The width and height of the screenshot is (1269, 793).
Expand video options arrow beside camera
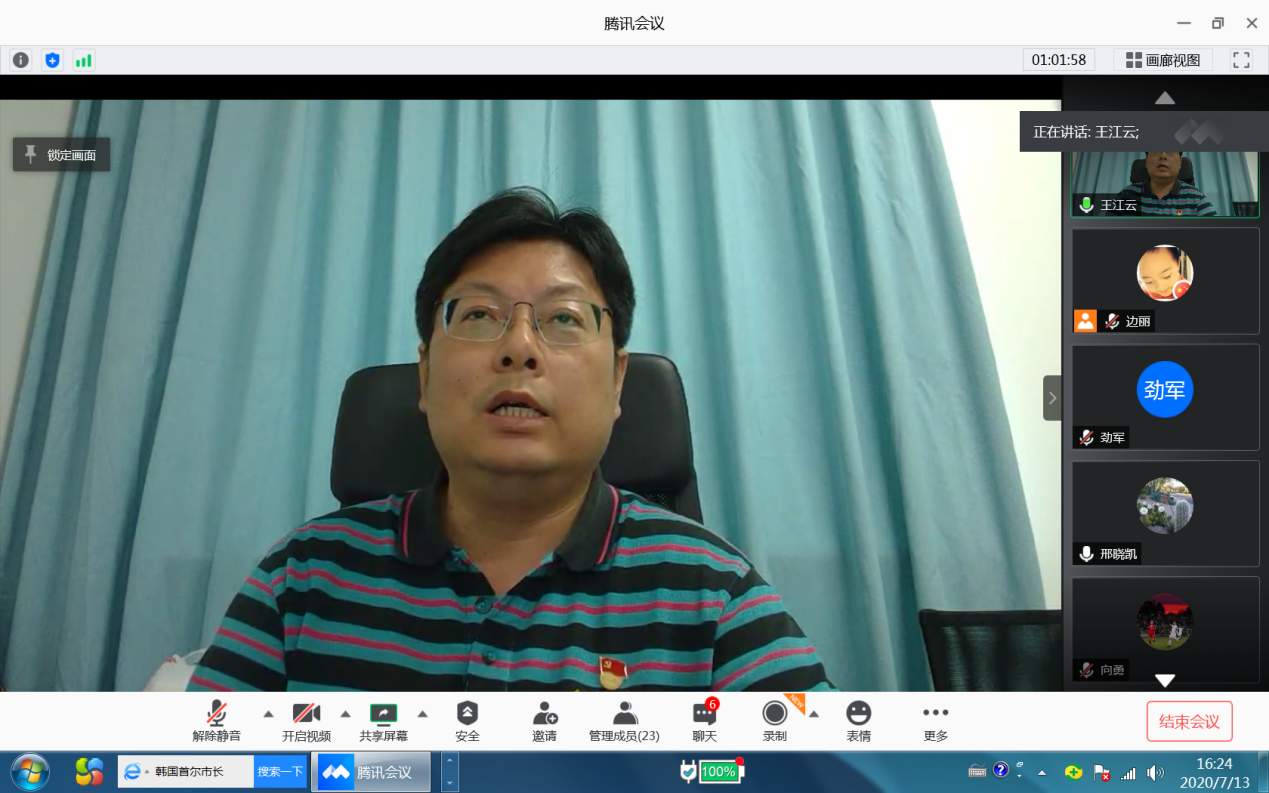pyautogui.click(x=345, y=714)
